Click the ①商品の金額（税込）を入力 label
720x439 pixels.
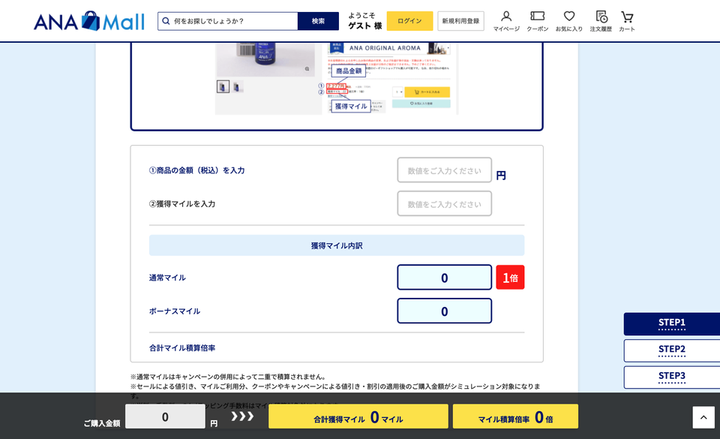point(197,170)
